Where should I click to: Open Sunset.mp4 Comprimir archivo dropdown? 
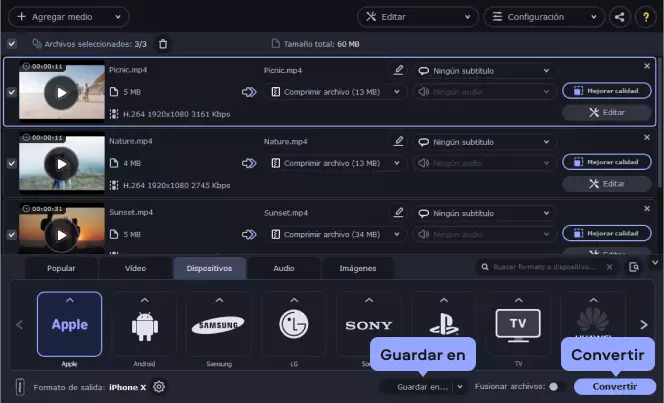(x=335, y=234)
